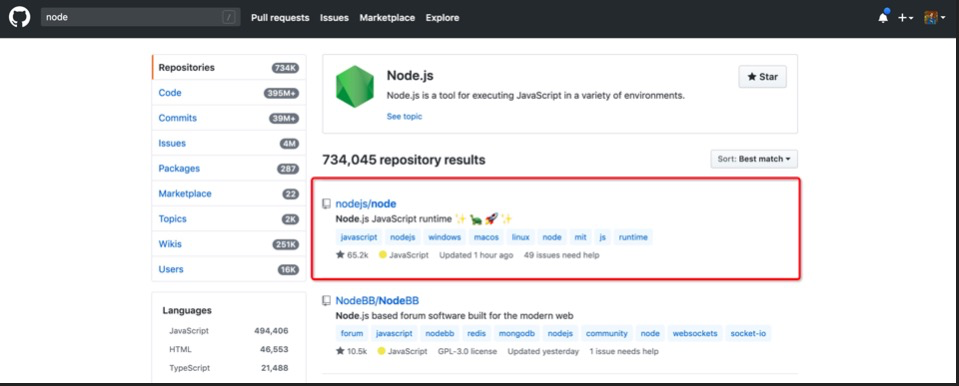Click the javascript tag under nodejs/node
Image resolution: width=959 pixels, height=386 pixels.
[x=359, y=237]
